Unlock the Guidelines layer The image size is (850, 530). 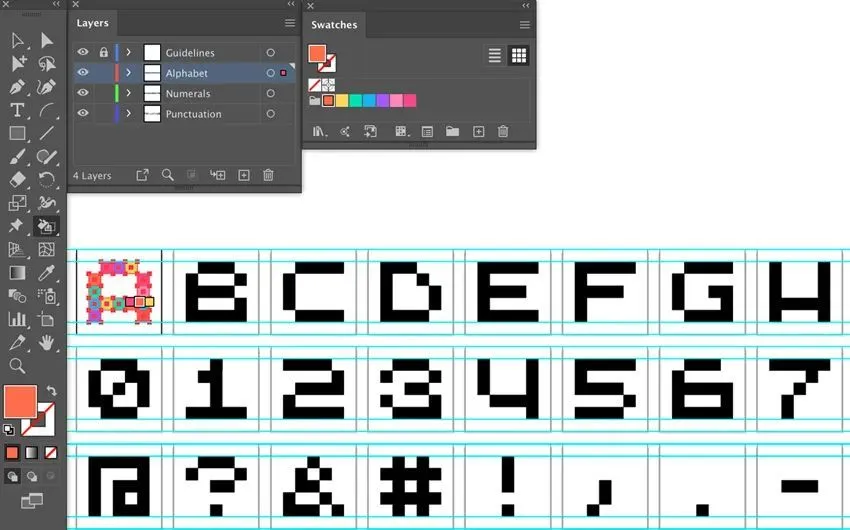click(104, 53)
